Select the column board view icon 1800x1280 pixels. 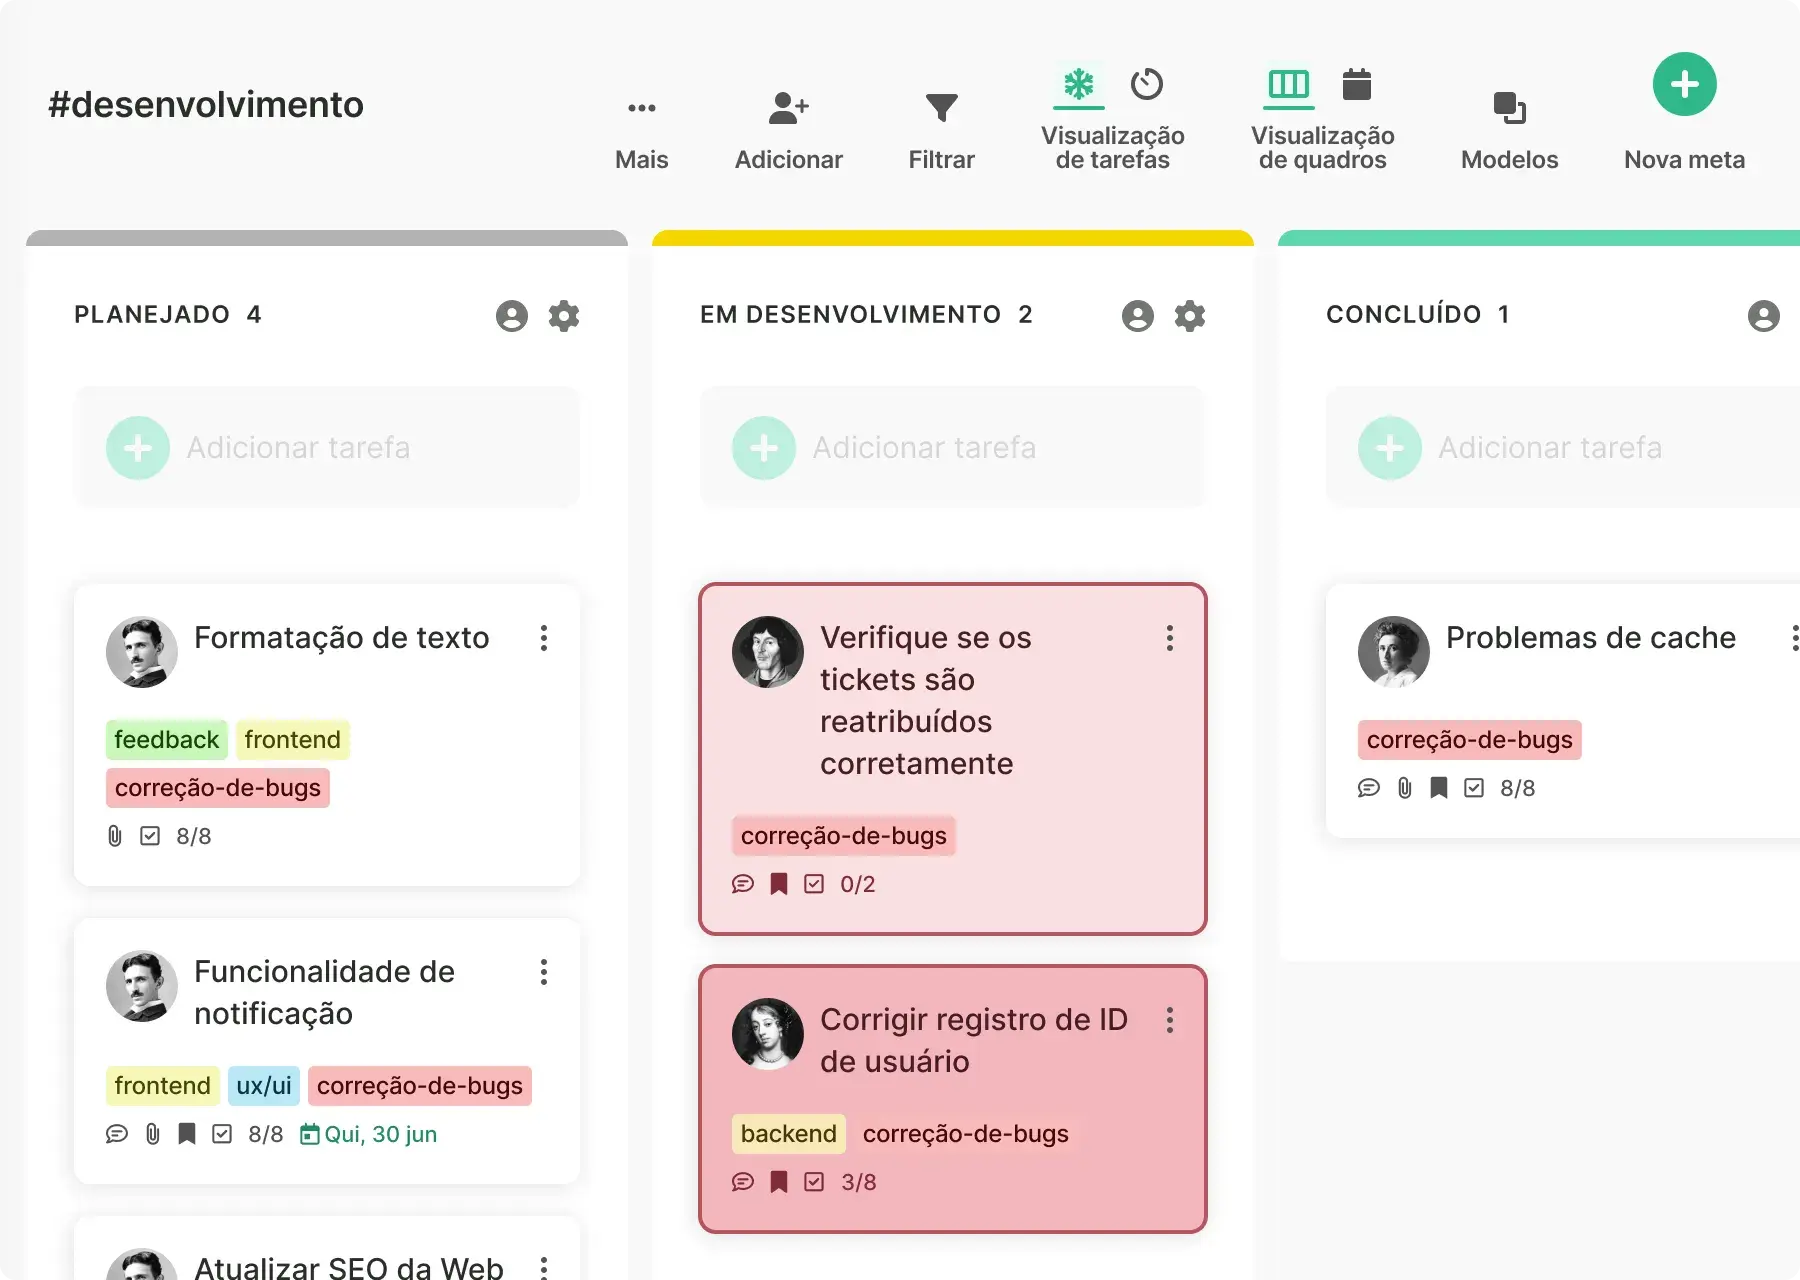[x=1288, y=84]
